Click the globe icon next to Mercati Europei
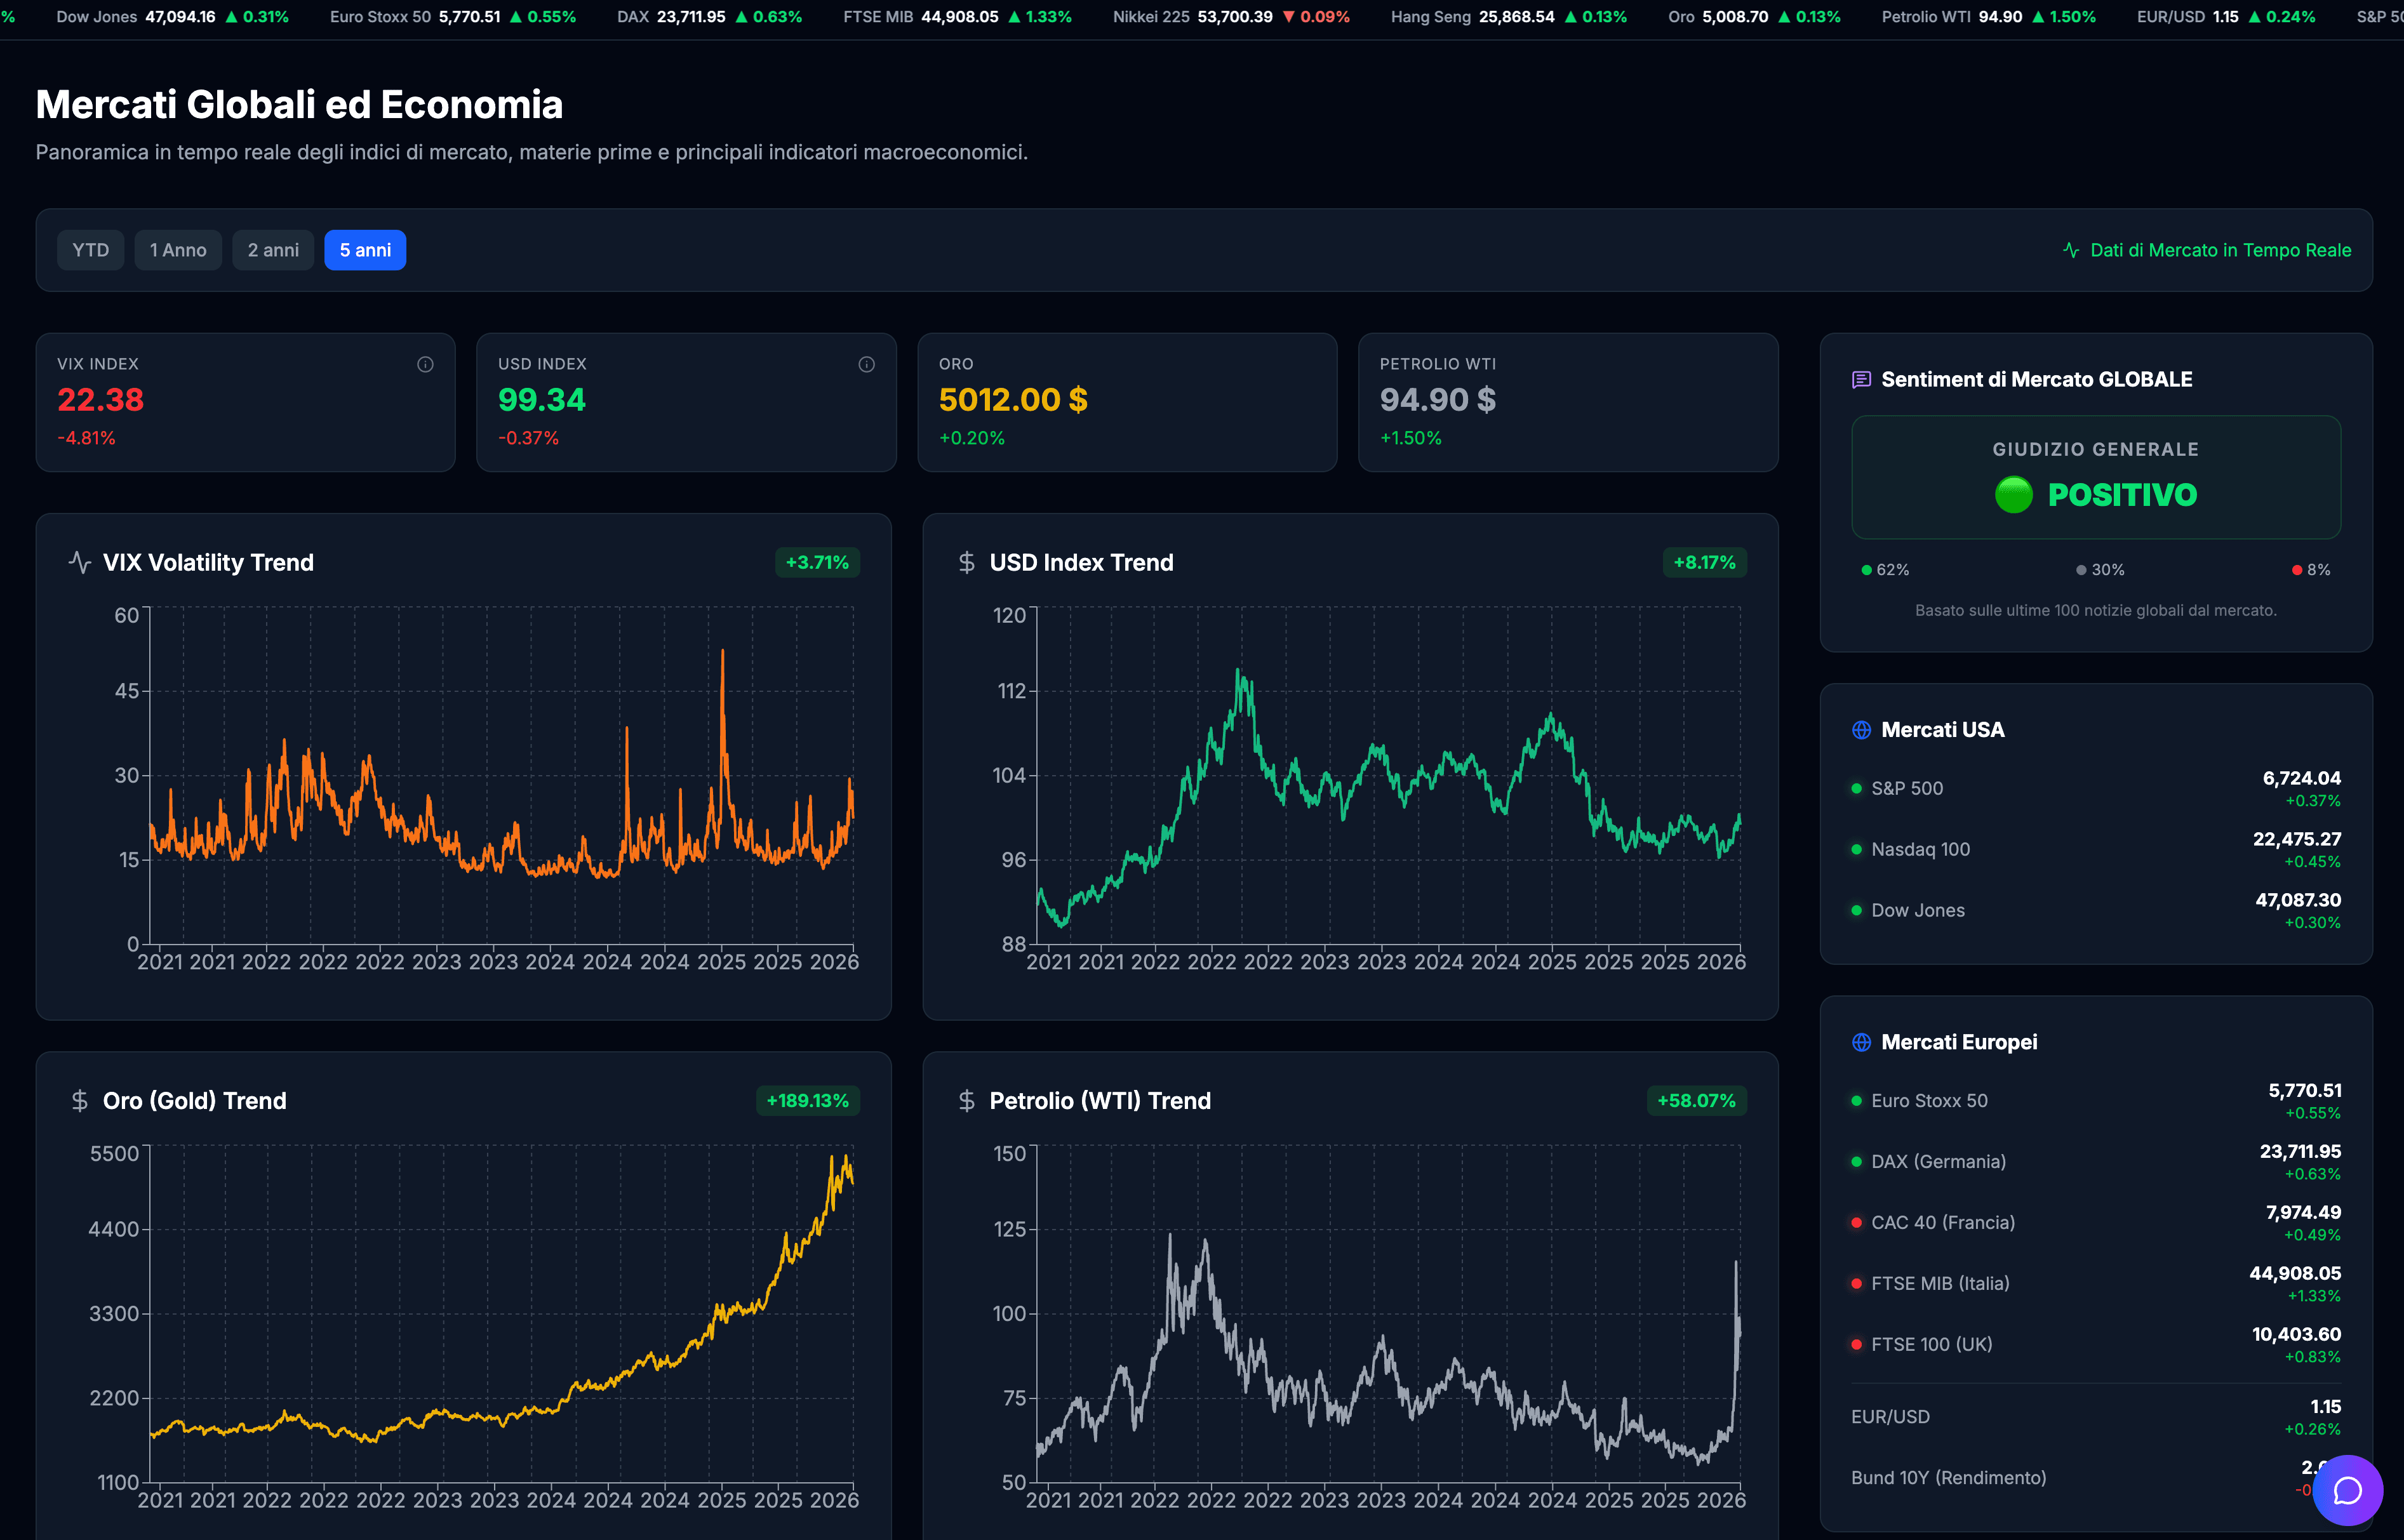2404x1540 pixels. (1861, 1042)
